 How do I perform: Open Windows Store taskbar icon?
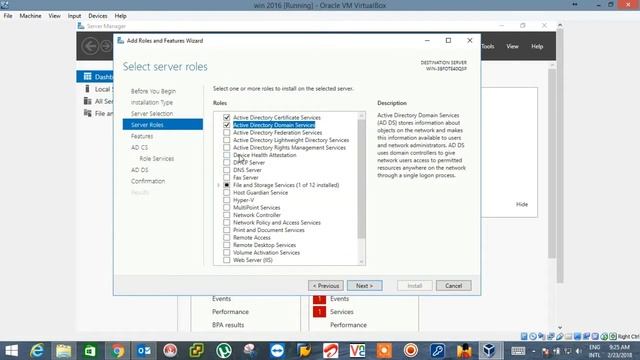(x=90, y=351)
